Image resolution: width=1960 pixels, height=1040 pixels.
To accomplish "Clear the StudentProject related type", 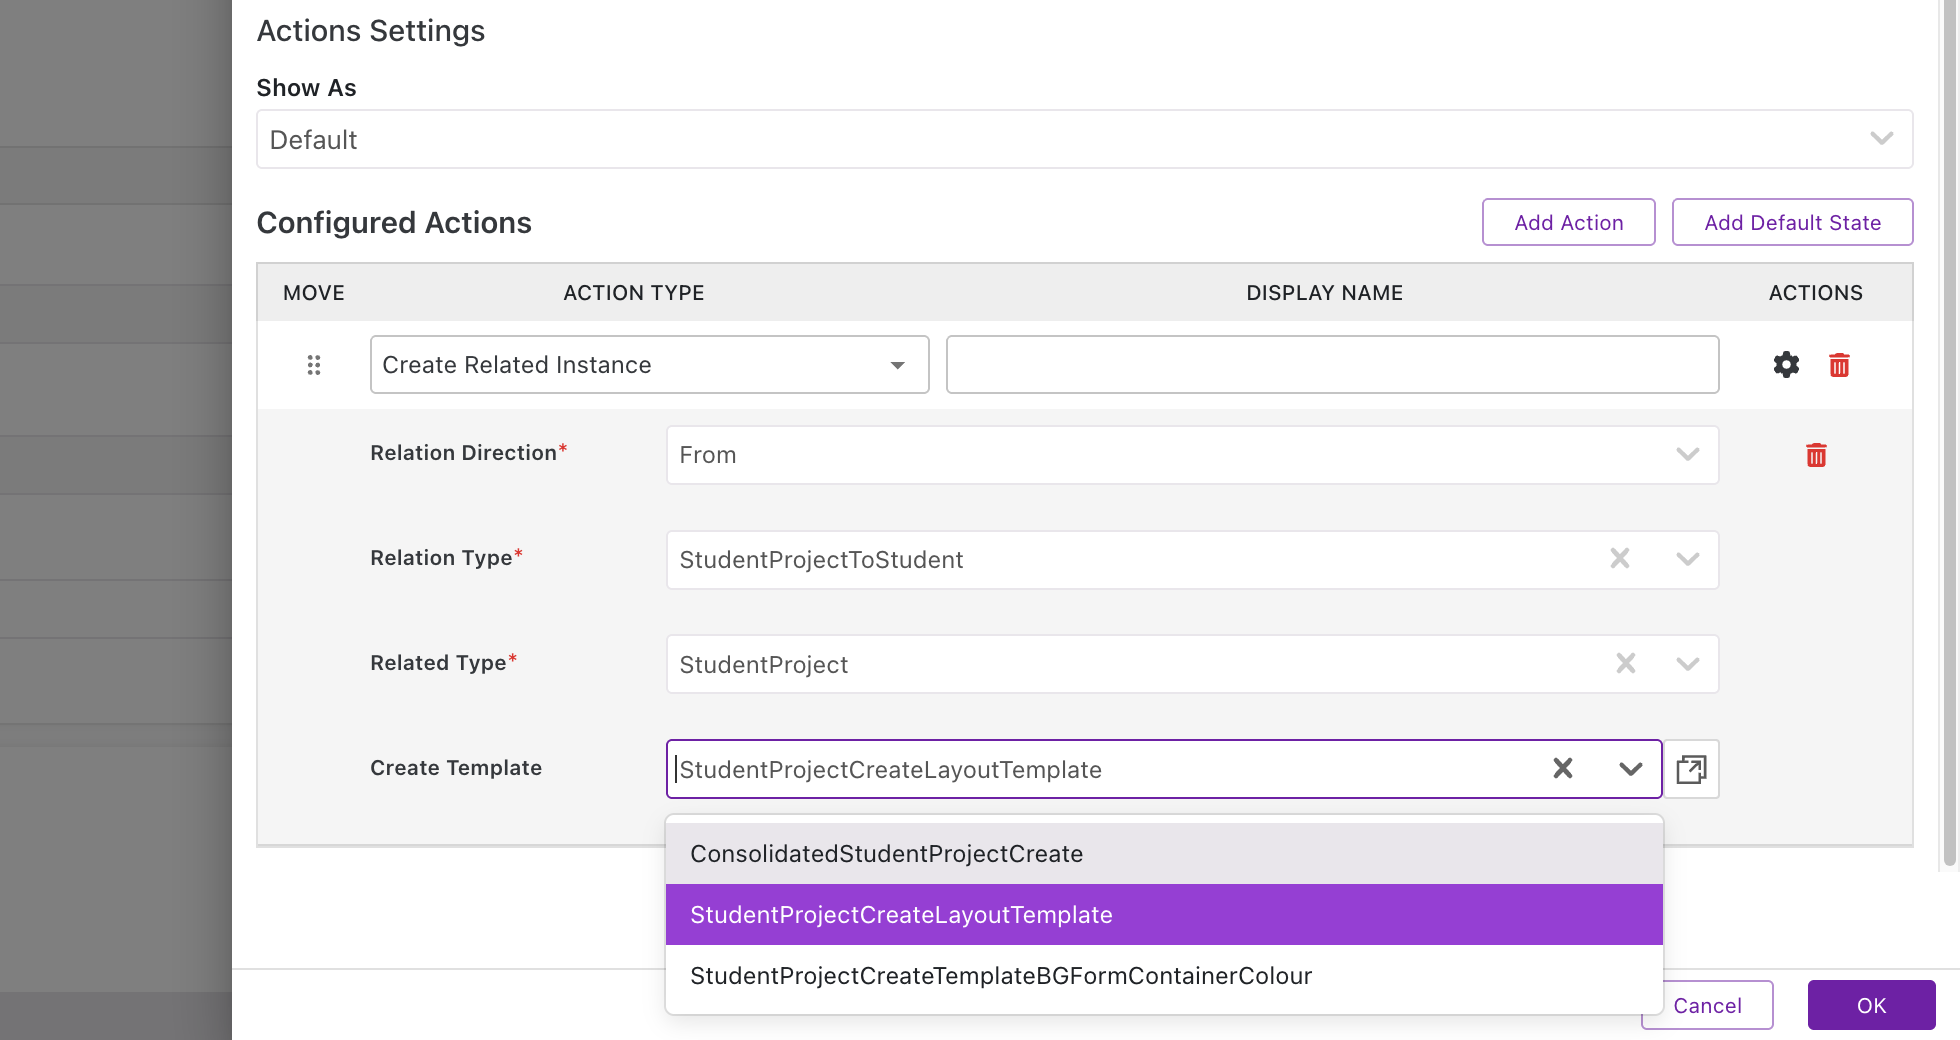I will pyautogui.click(x=1626, y=664).
